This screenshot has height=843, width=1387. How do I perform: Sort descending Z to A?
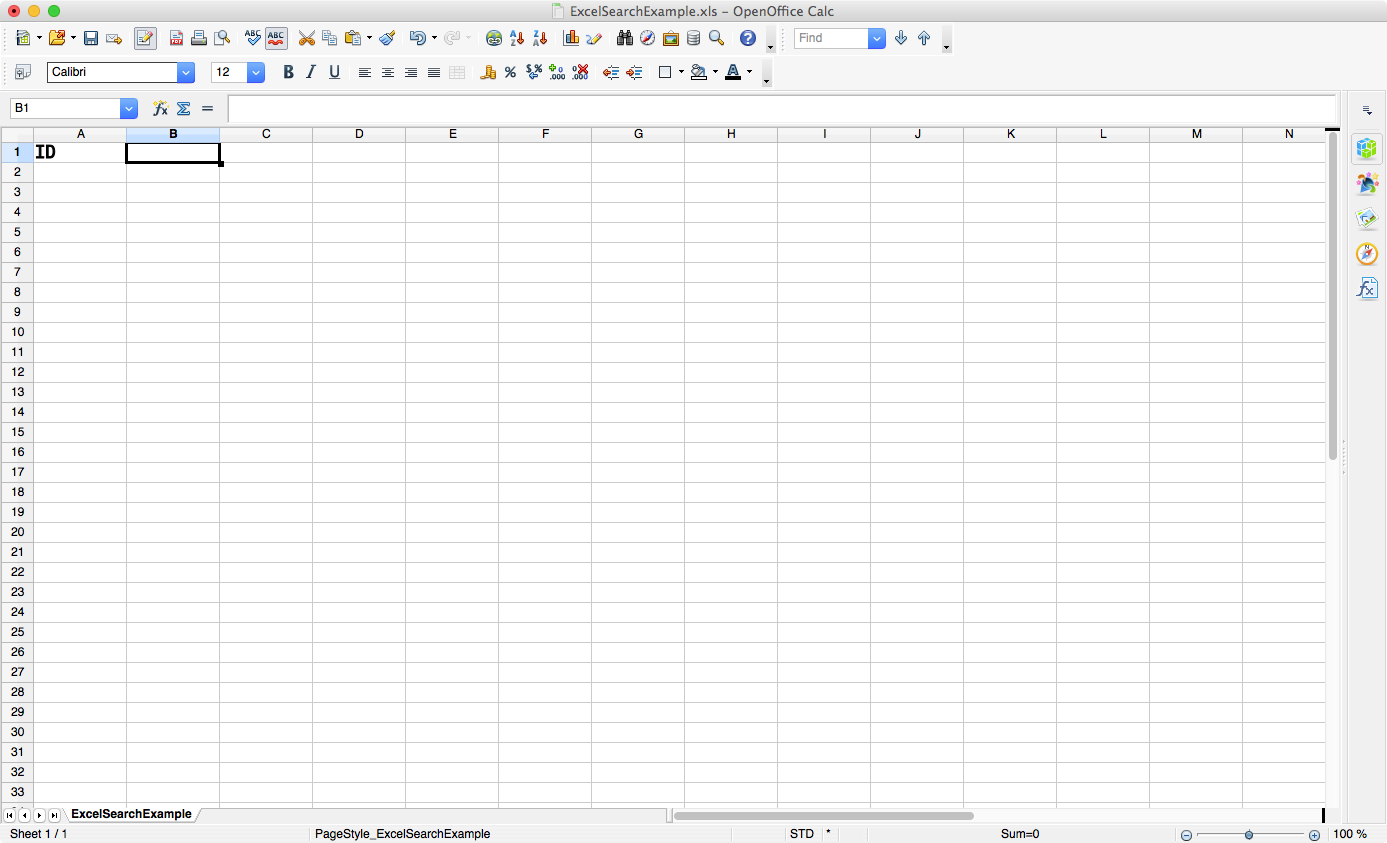coord(540,38)
